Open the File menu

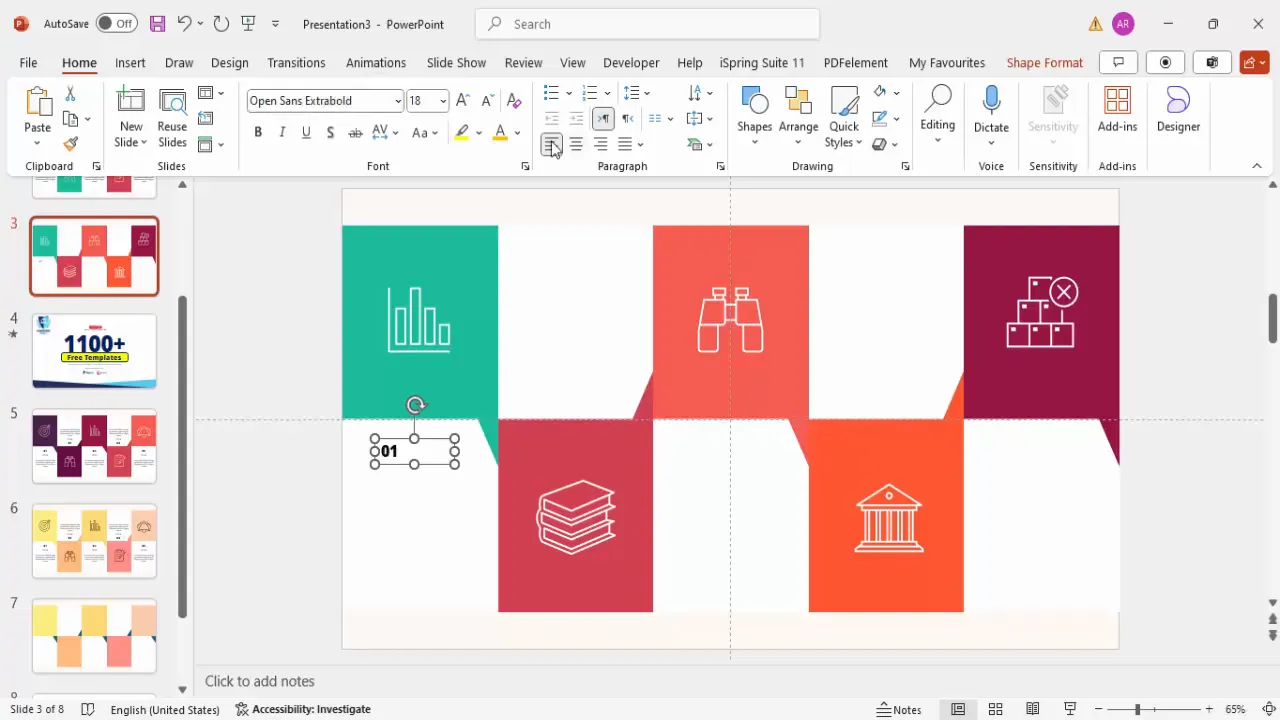pyautogui.click(x=28, y=62)
